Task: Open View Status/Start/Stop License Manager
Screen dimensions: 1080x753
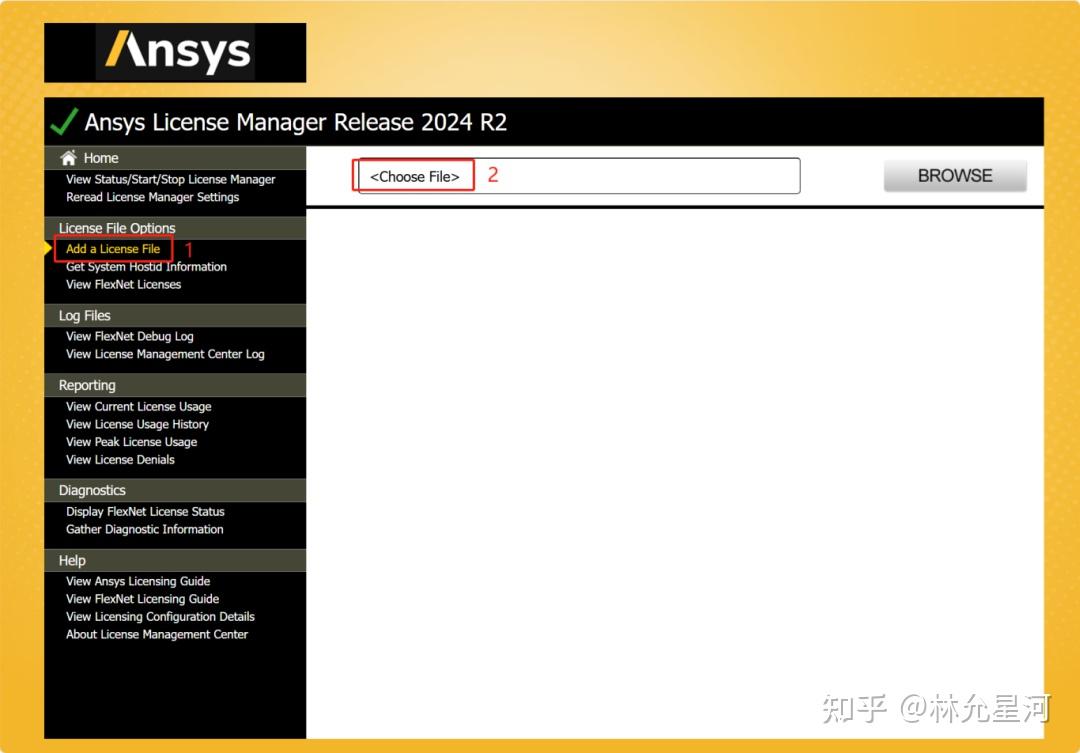Action: (x=170, y=179)
